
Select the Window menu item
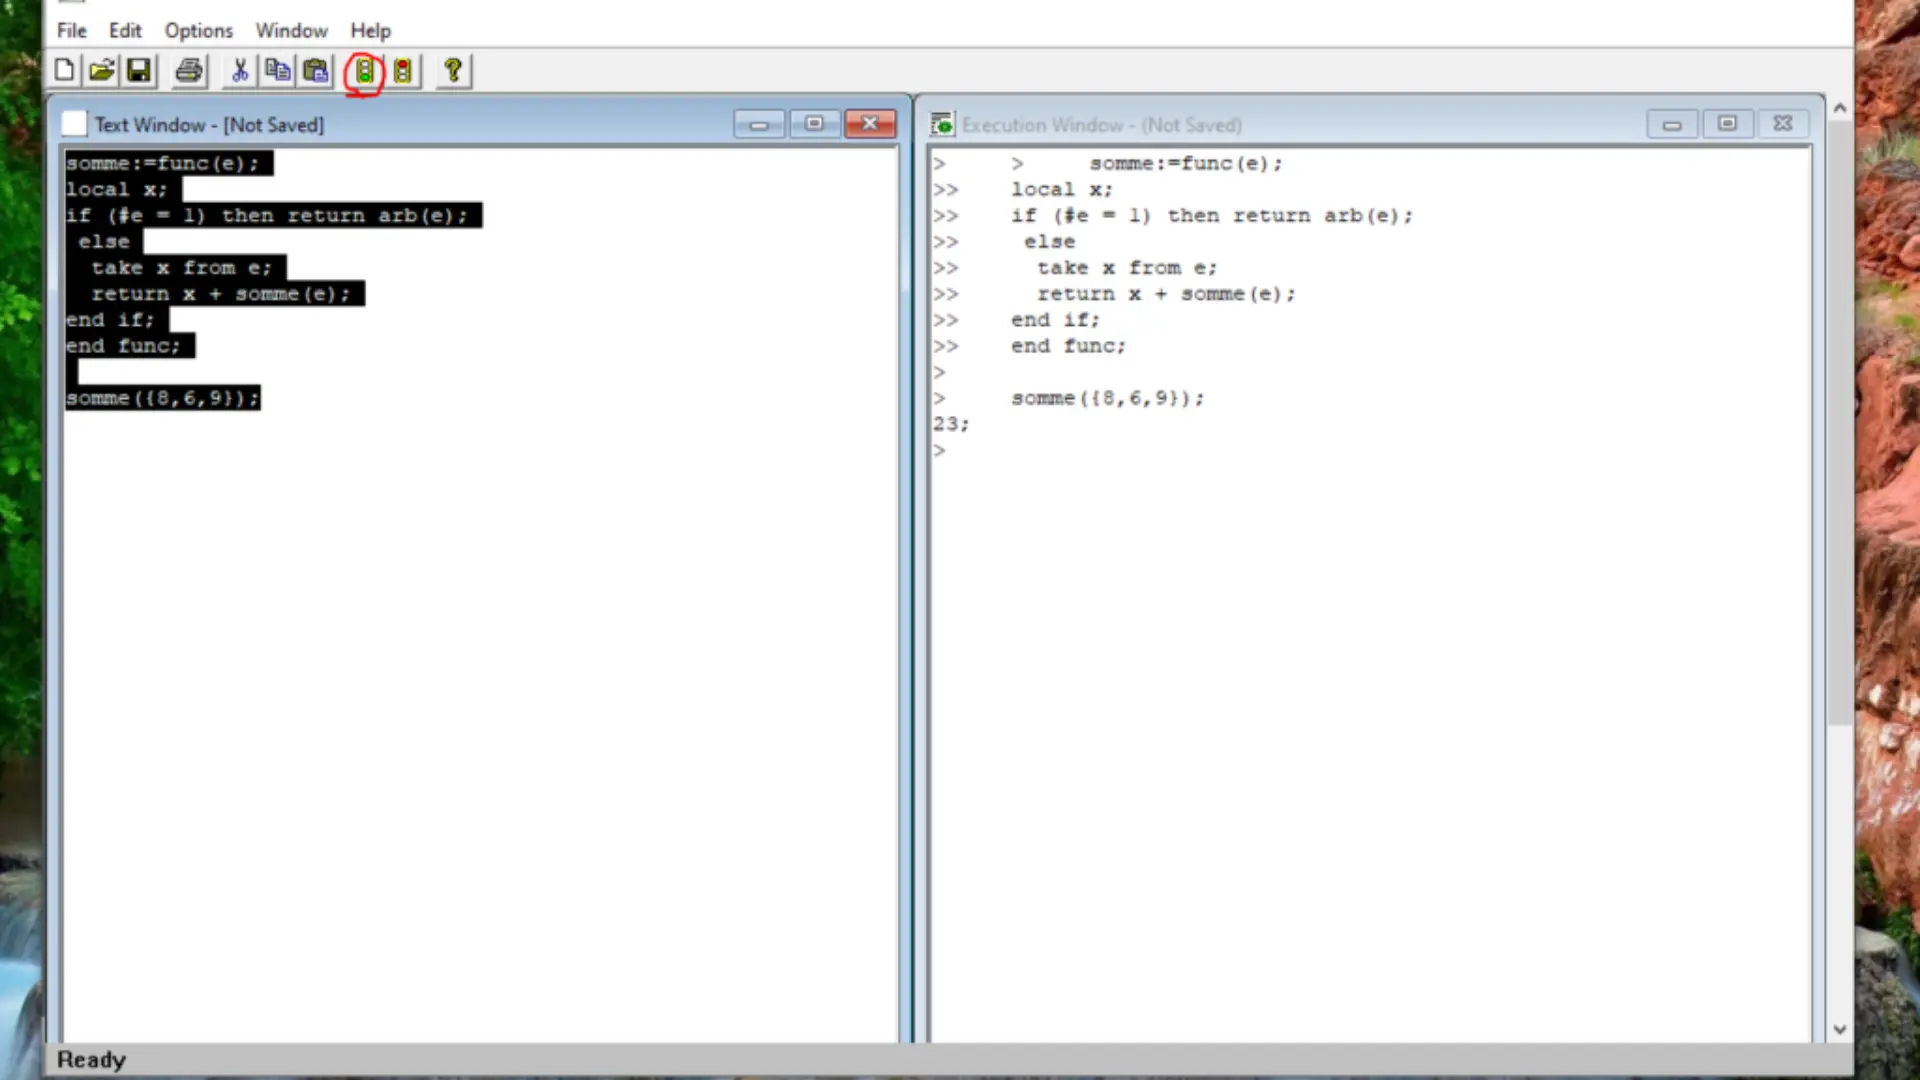(291, 30)
